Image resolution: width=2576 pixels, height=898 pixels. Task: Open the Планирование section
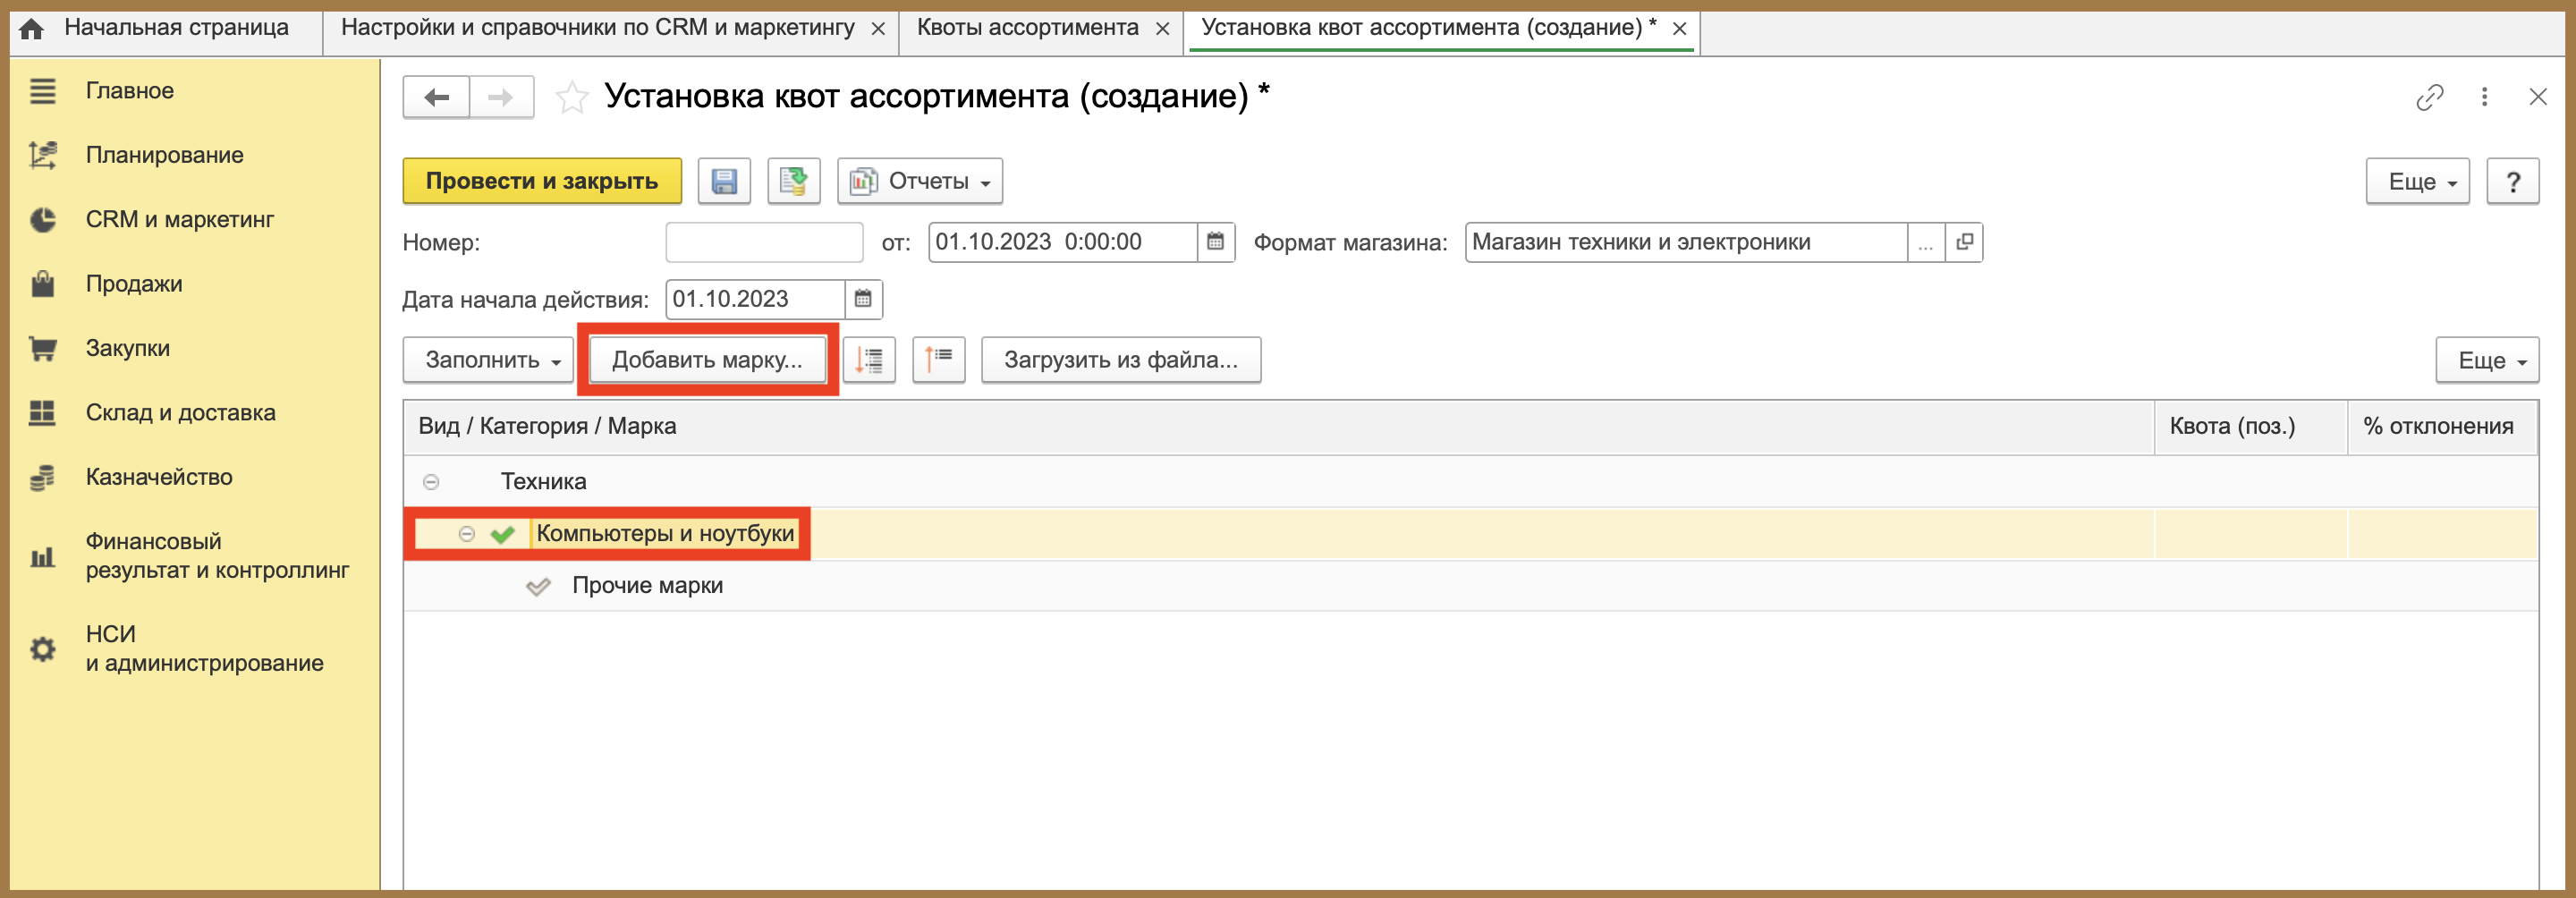164,155
